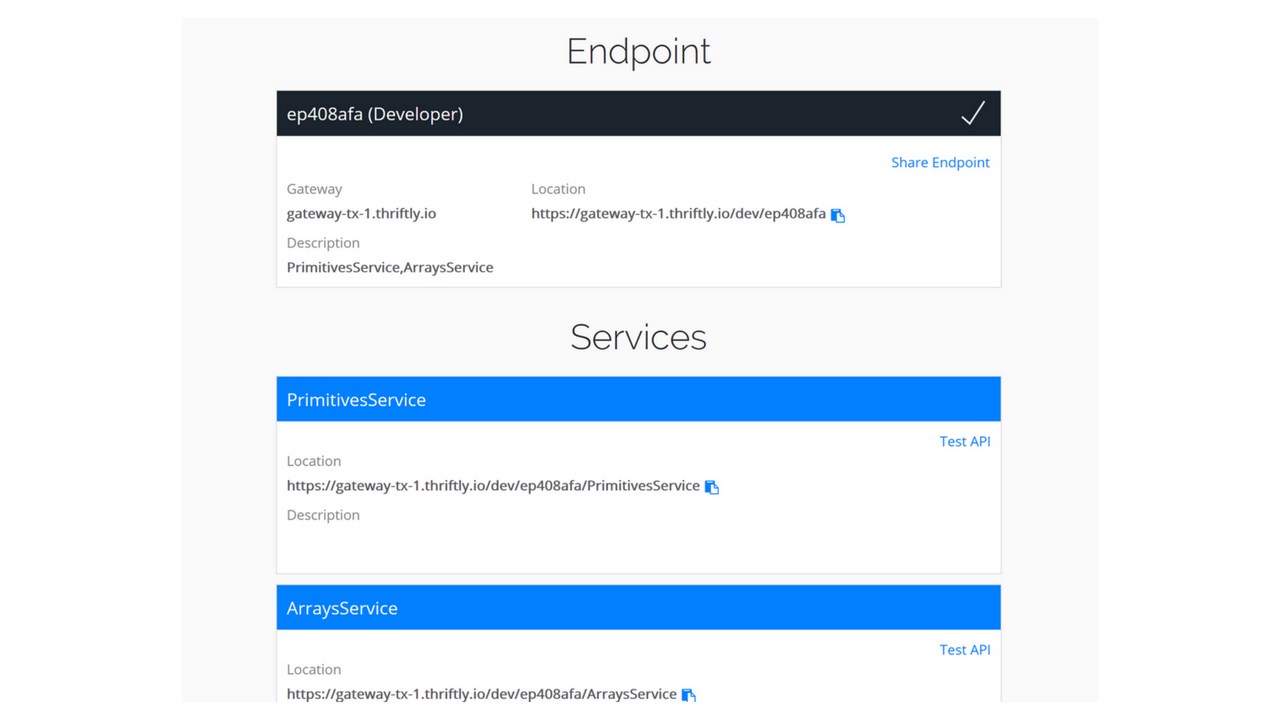Click the Gateway field label

click(314, 189)
